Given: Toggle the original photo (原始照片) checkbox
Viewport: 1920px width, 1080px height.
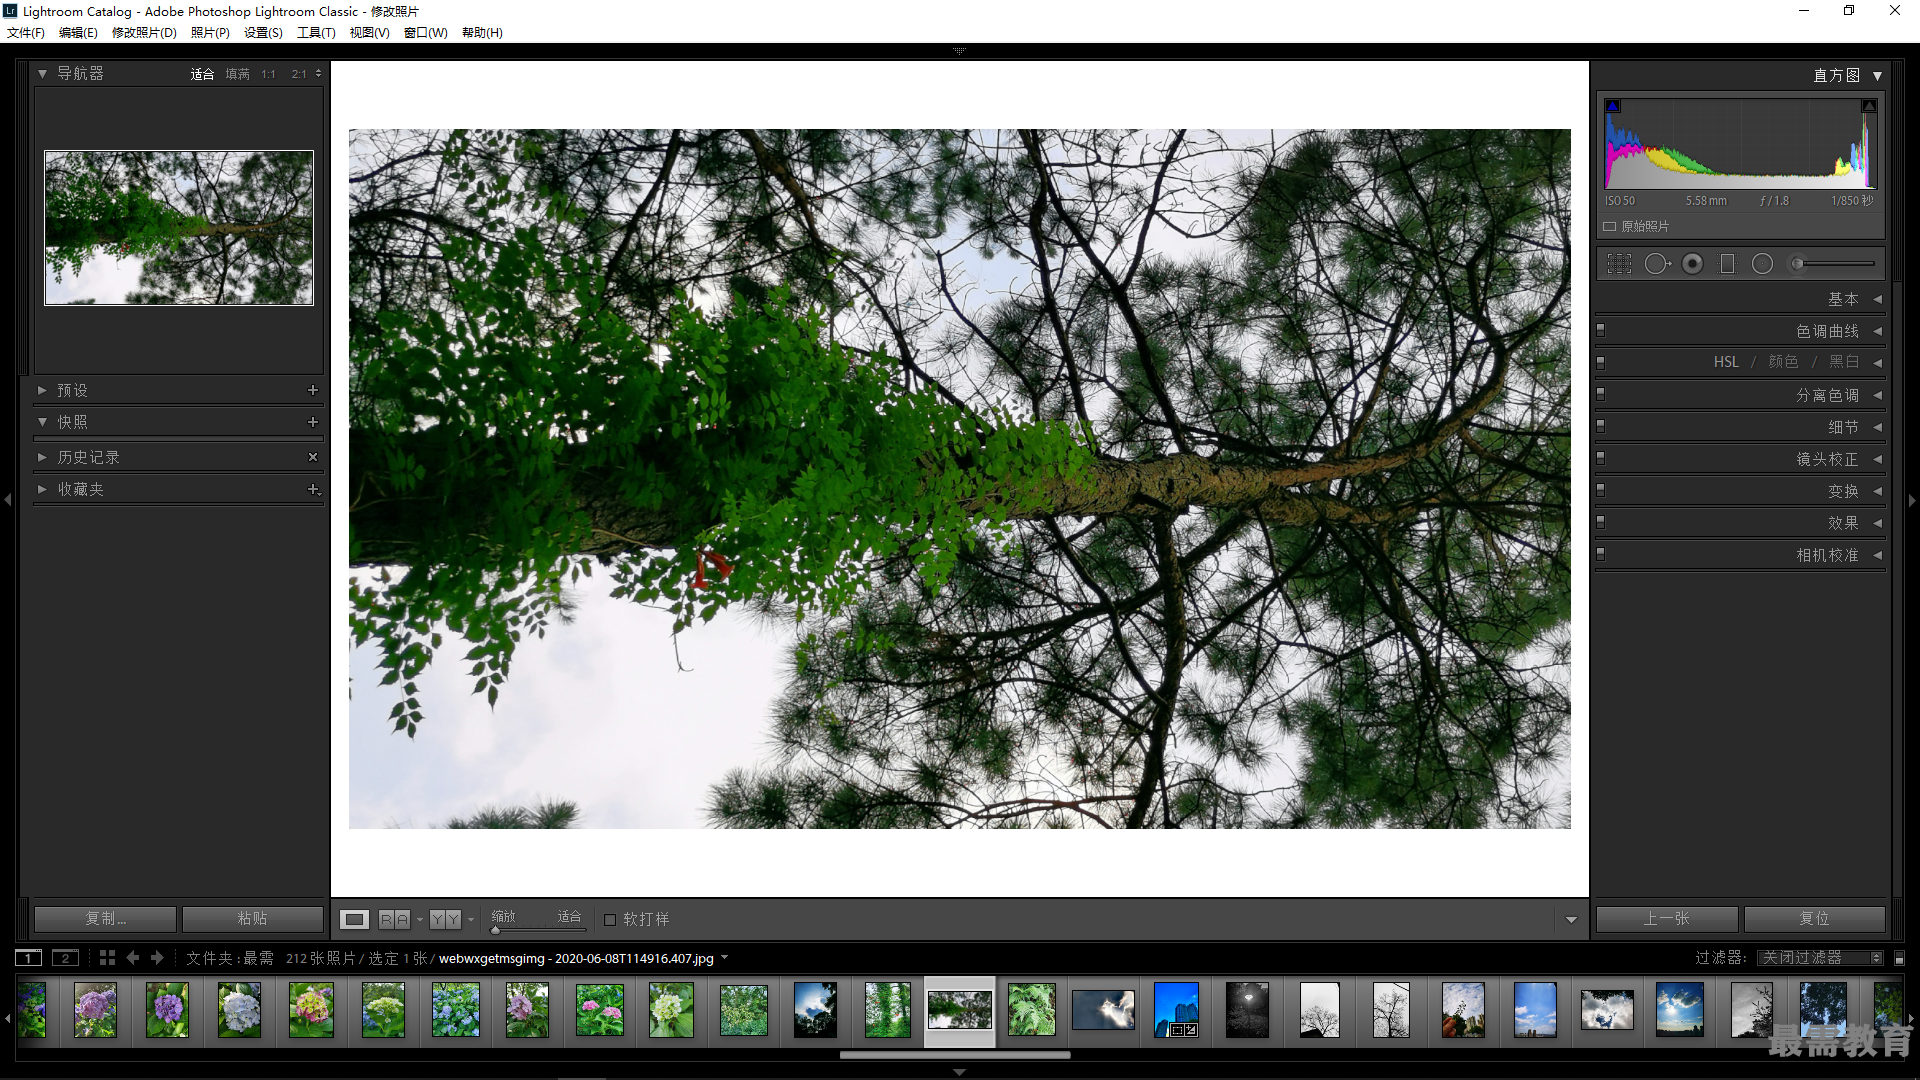Looking at the screenshot, I should point(1610,227).
